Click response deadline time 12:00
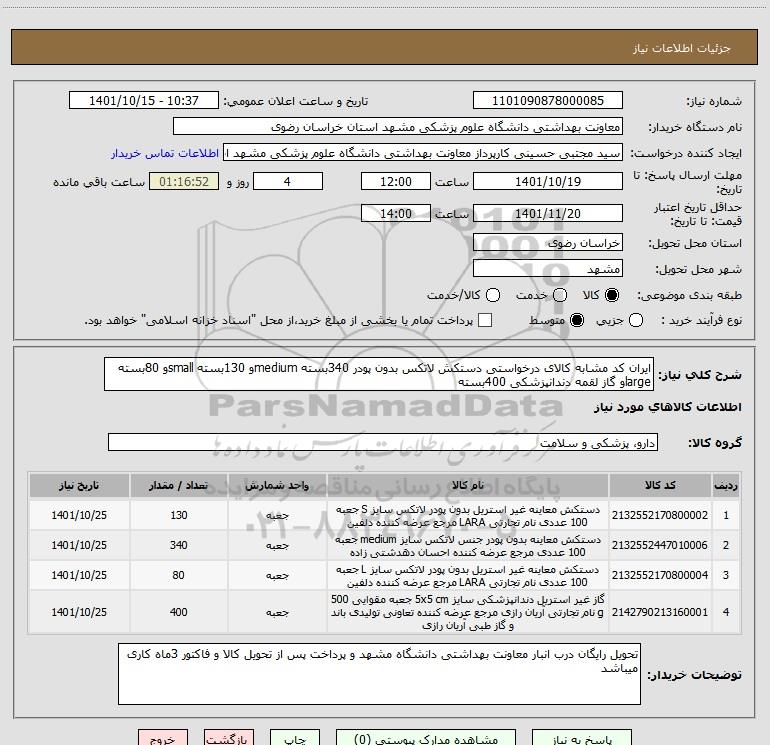The image size is (770, 745). point(396,181)
